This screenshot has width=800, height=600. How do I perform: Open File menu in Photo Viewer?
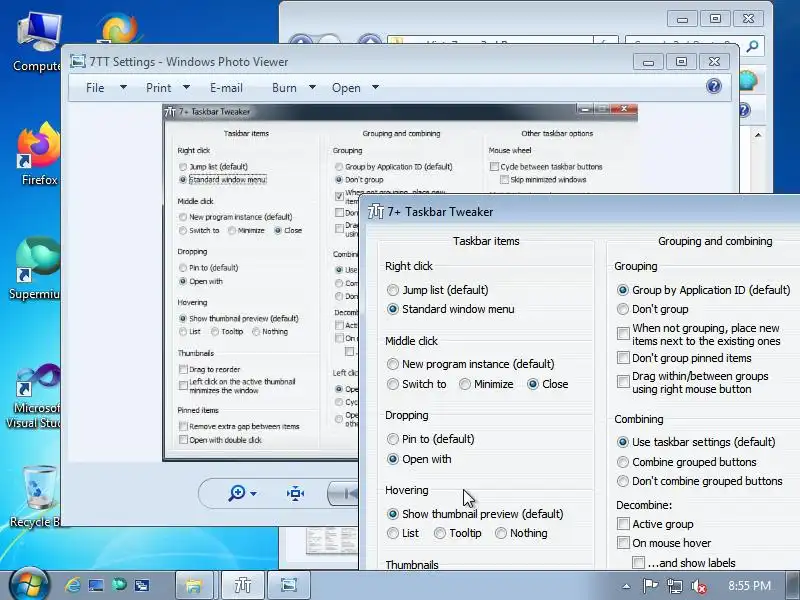(95, 88)
